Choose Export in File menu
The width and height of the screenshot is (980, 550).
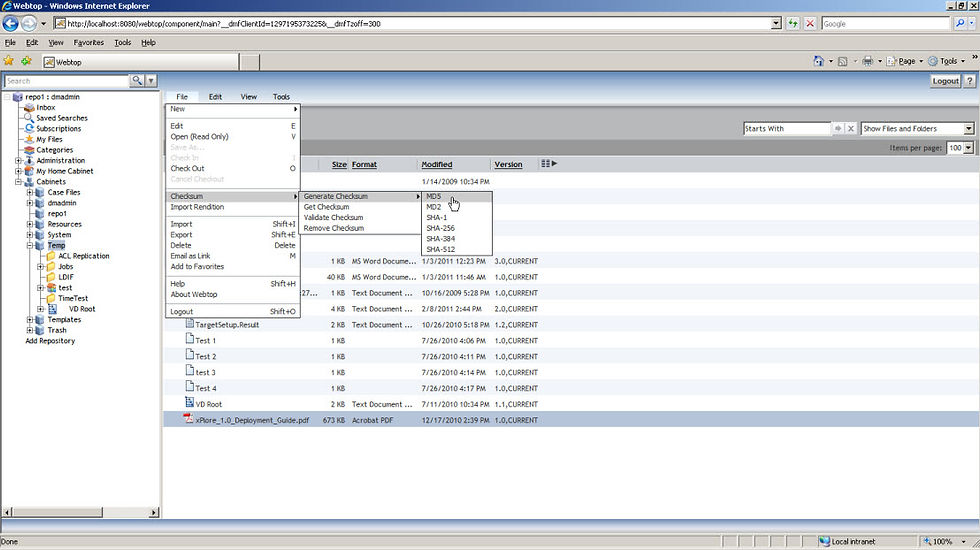pyautogui.click(x=232, y=234)
